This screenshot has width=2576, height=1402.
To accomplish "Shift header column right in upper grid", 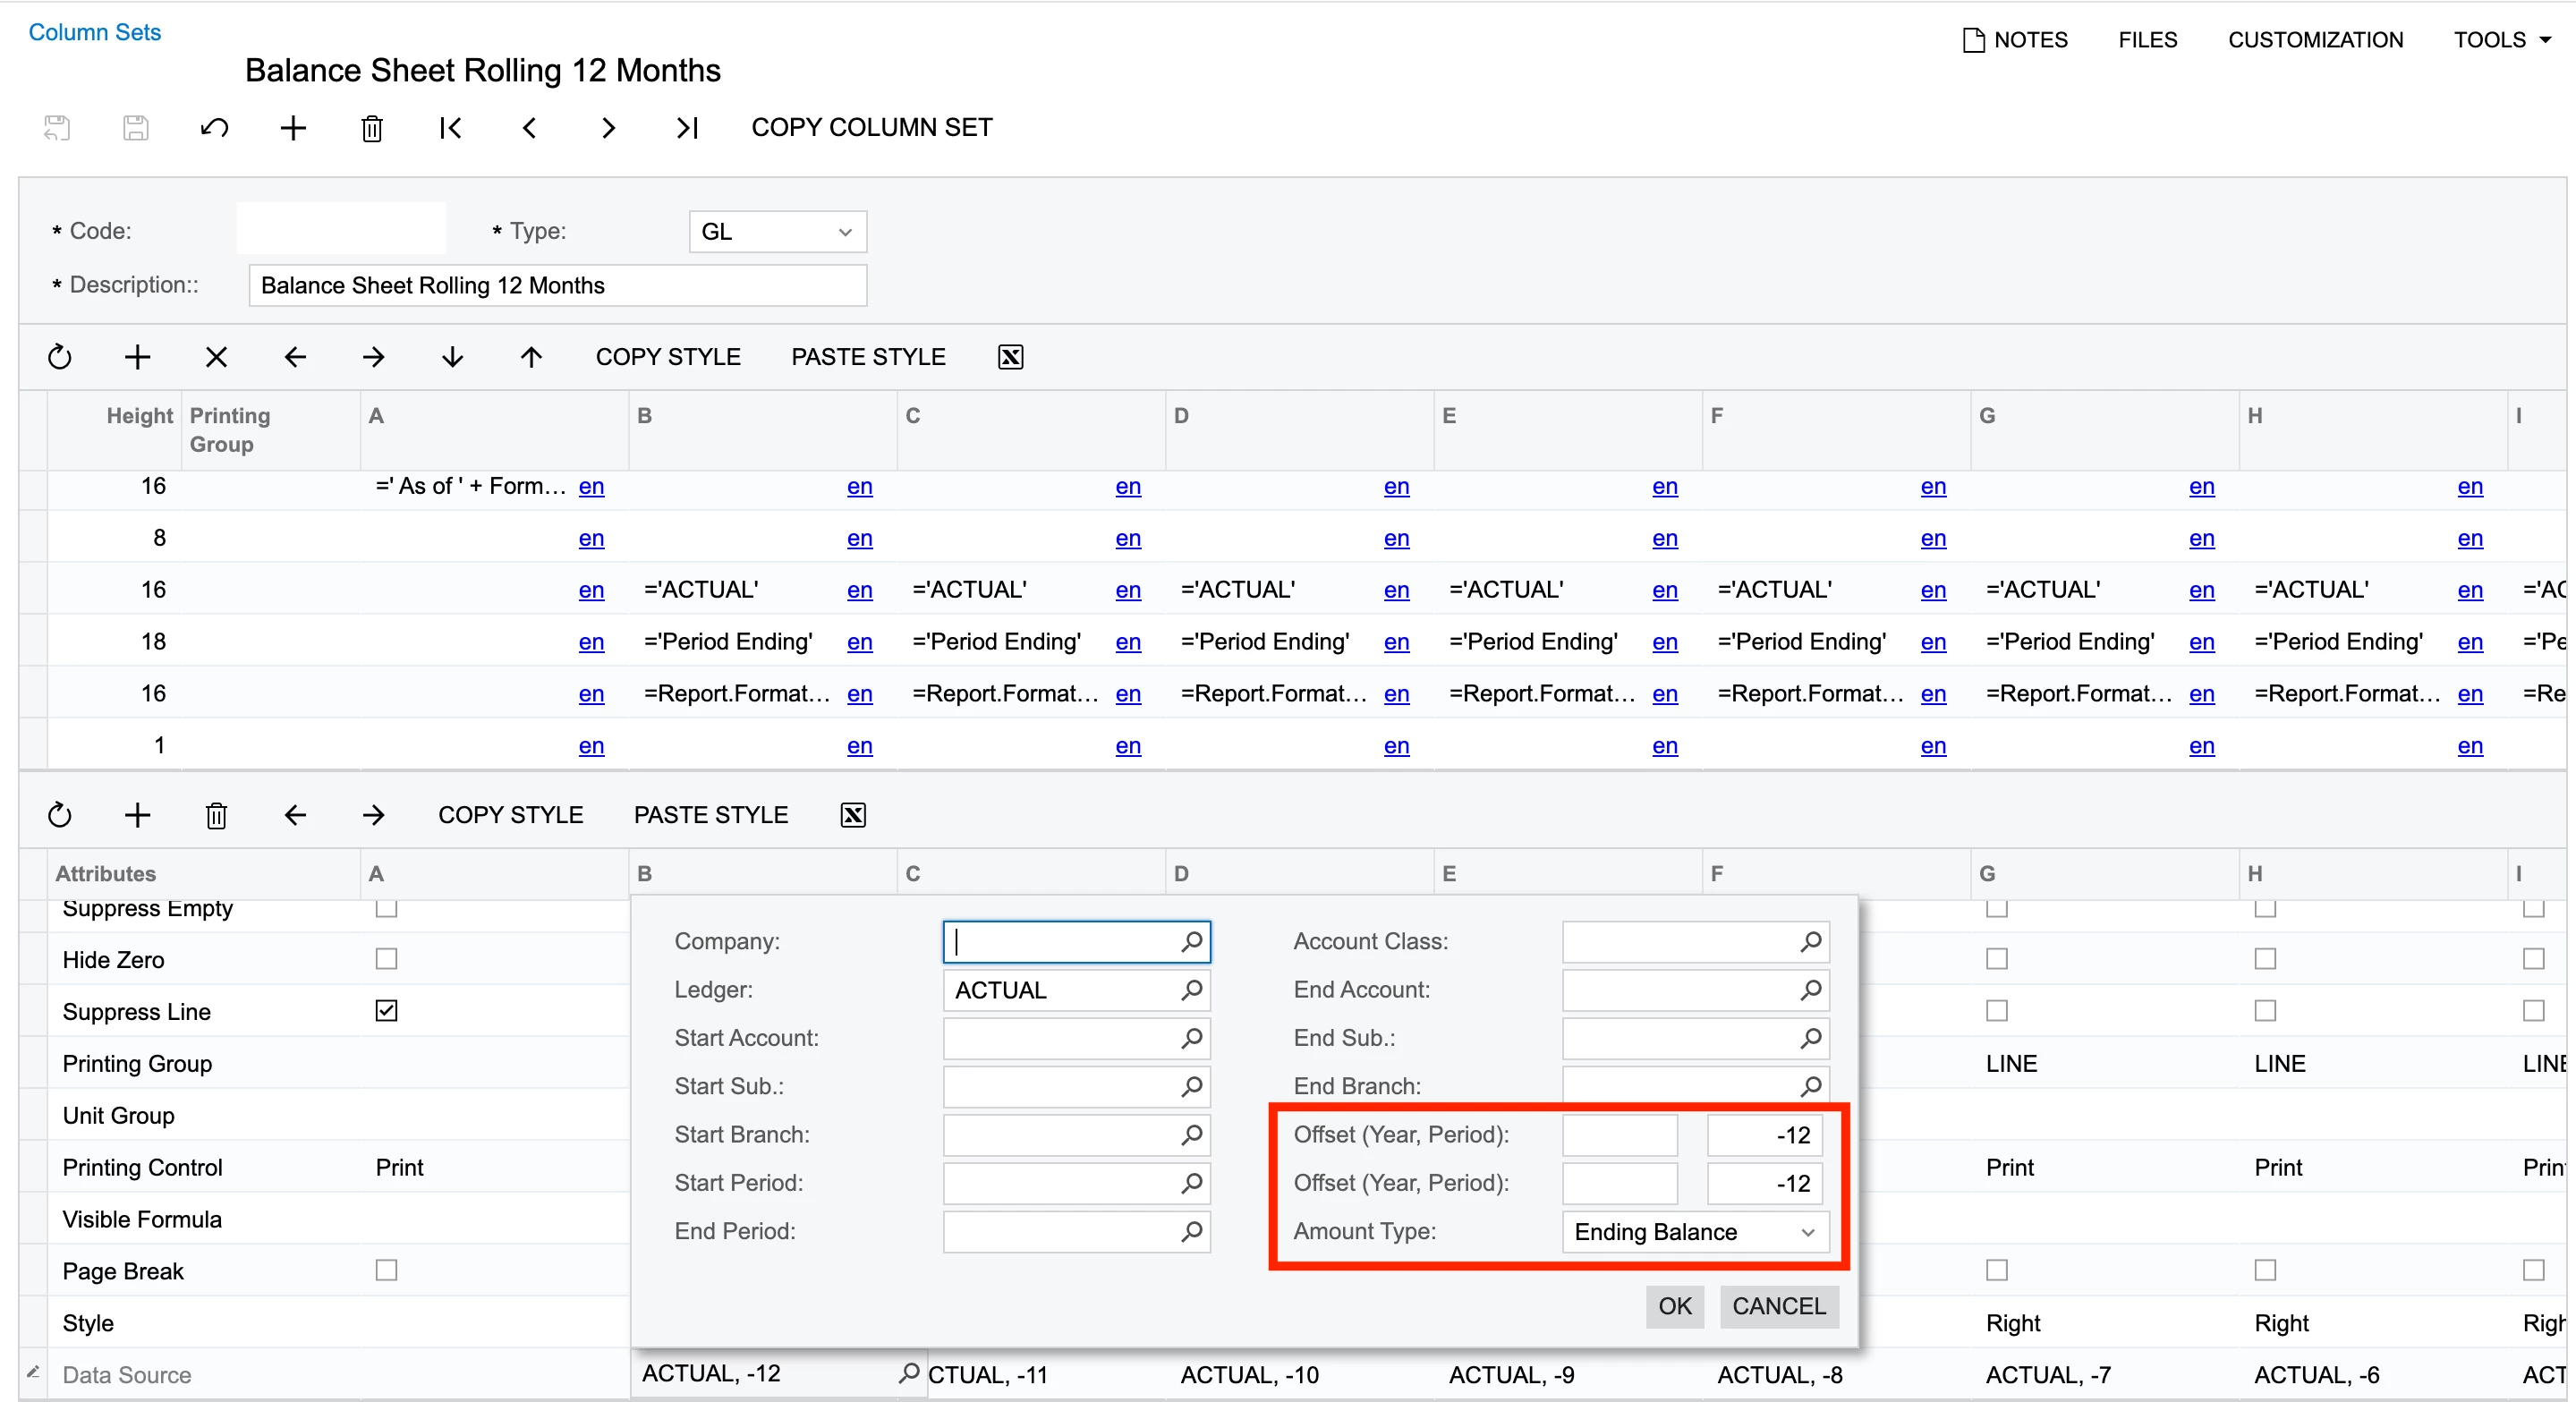I will [x=374, y=357].
